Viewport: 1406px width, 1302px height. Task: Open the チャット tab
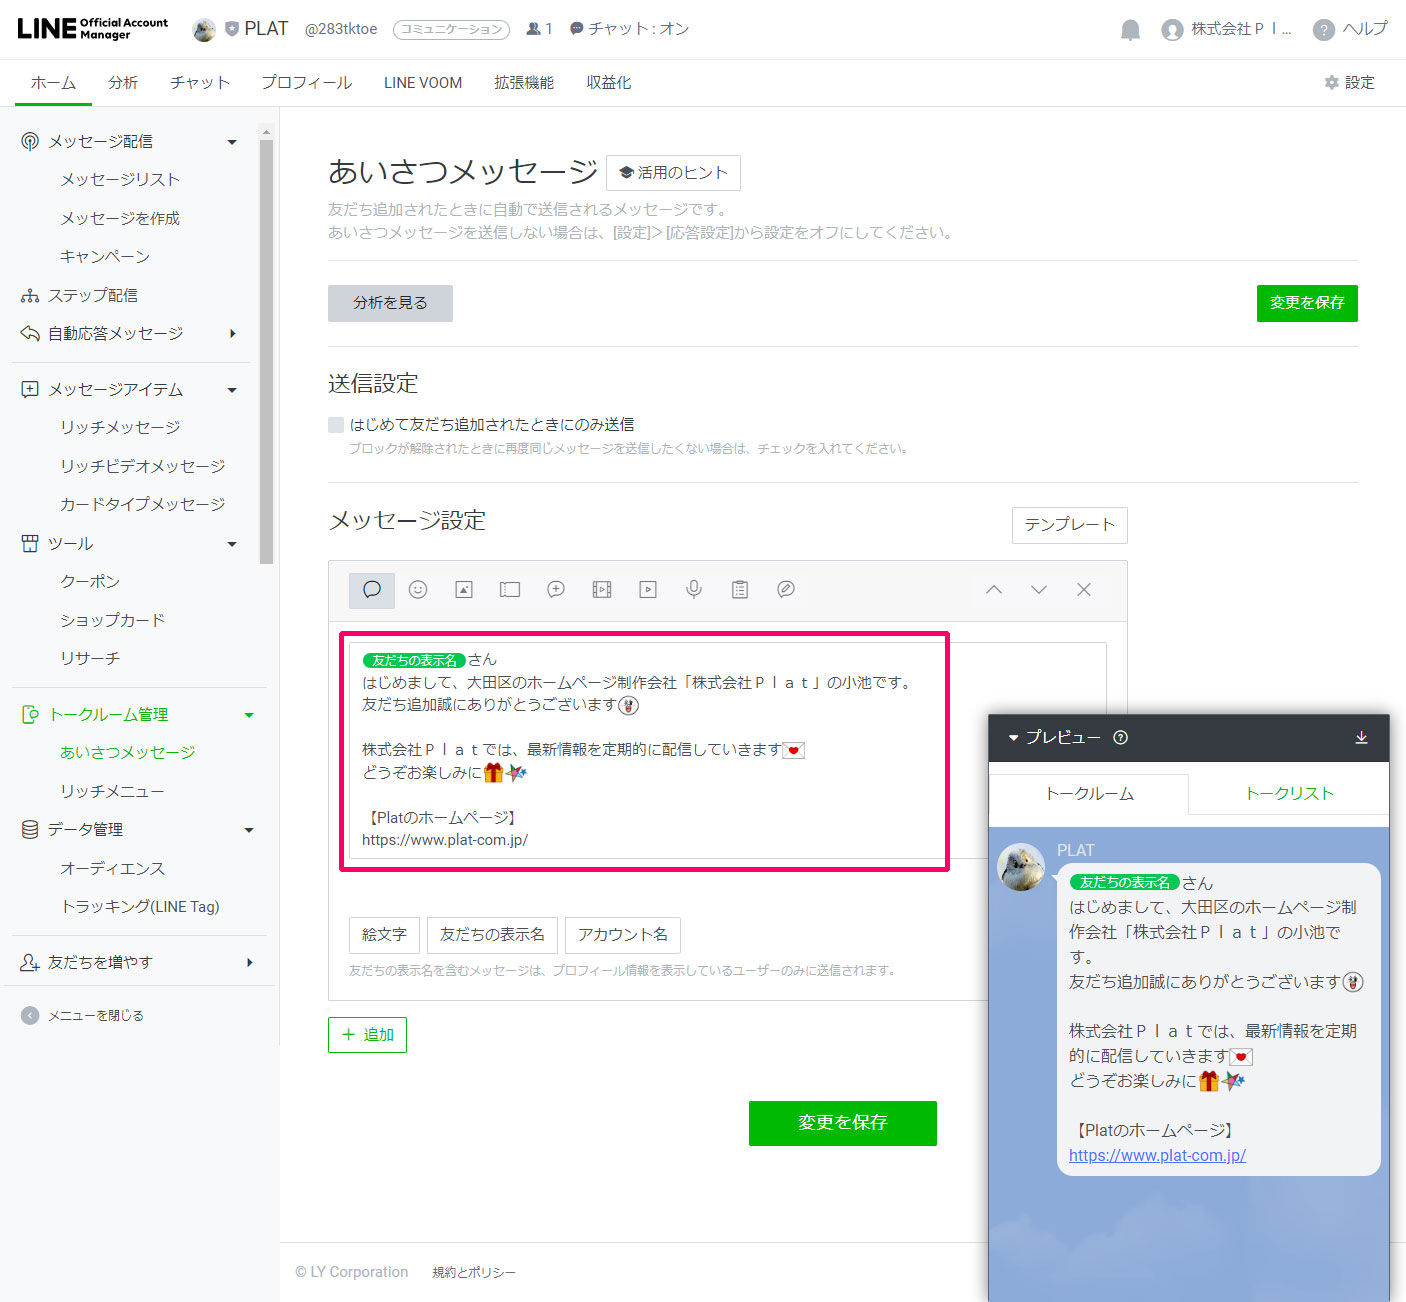(200, 83)
